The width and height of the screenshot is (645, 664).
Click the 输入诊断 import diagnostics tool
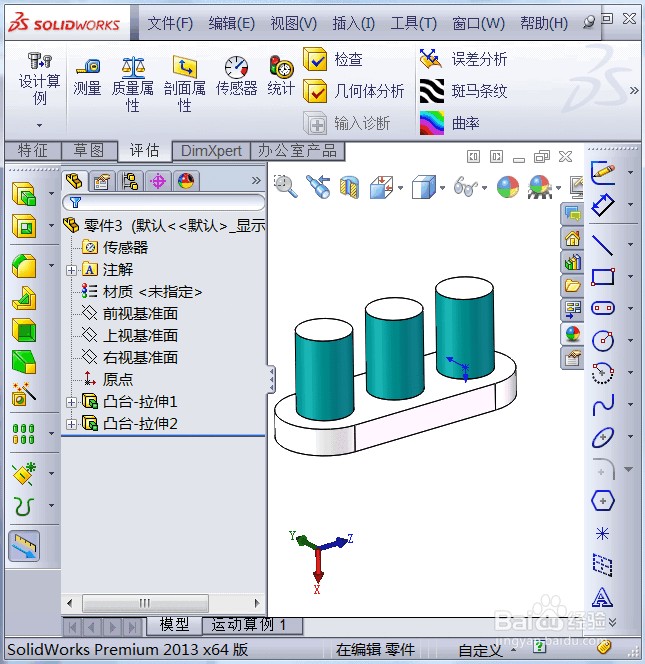point(346,123)
